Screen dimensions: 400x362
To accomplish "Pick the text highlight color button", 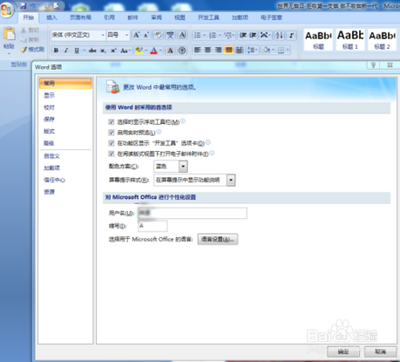I will (139, 51).
